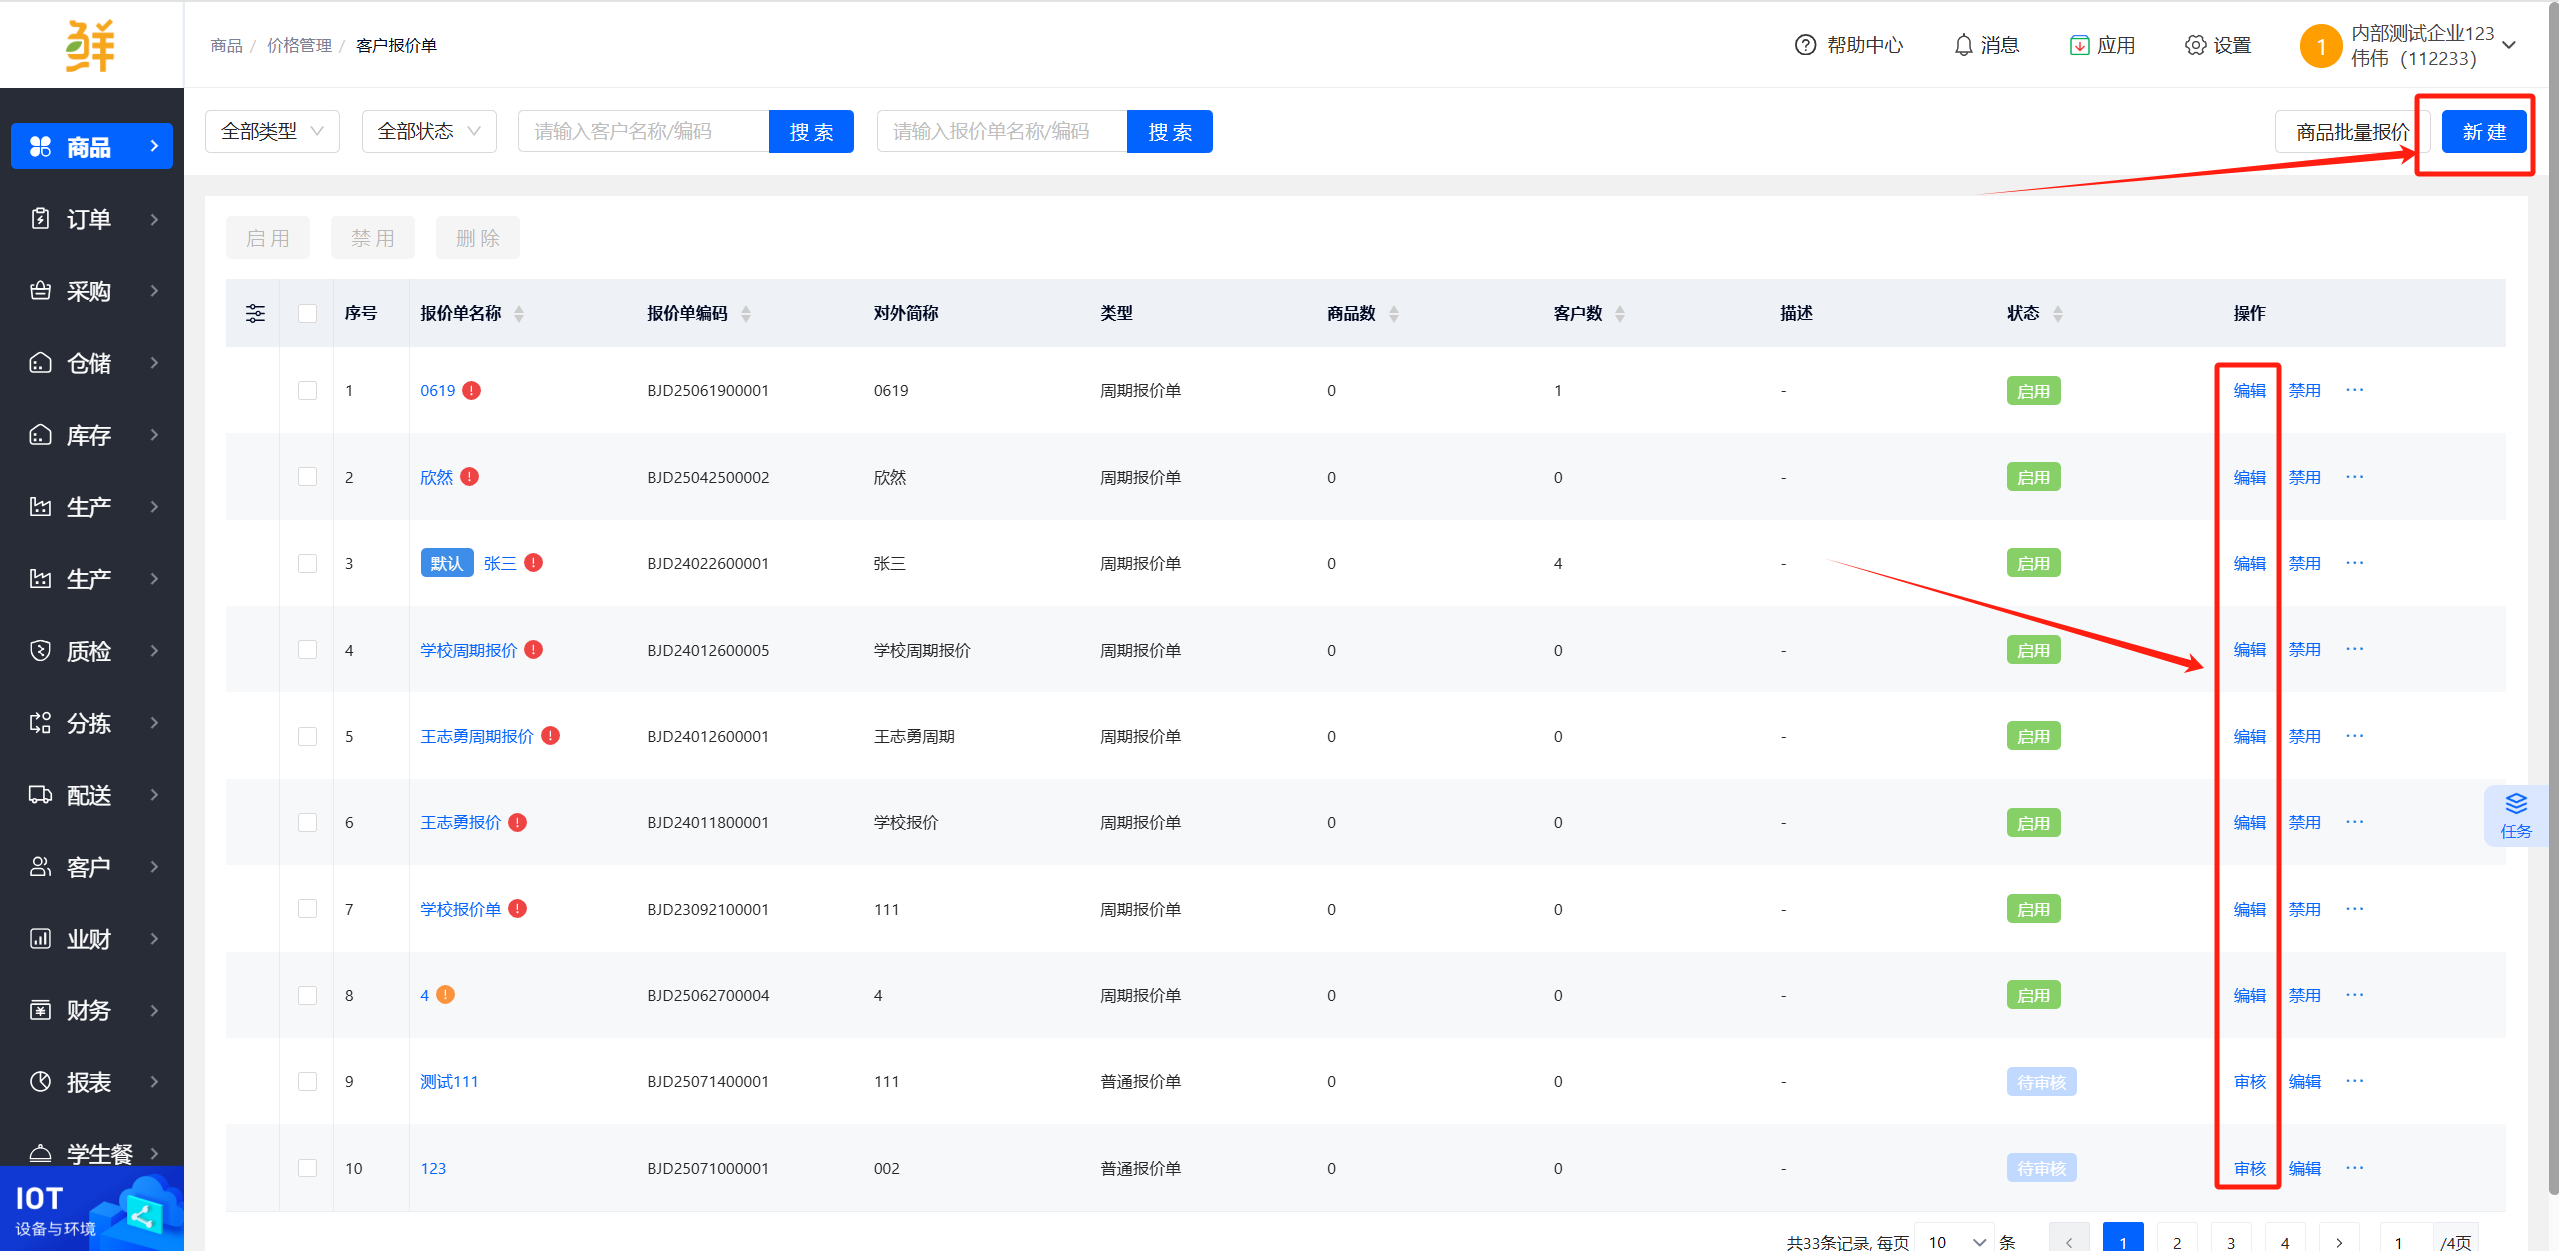Click 搜索 beside the customer name field
The height and width of the screenshot is (1251, 2559).
pyautogui.click(x=811, y=132)
